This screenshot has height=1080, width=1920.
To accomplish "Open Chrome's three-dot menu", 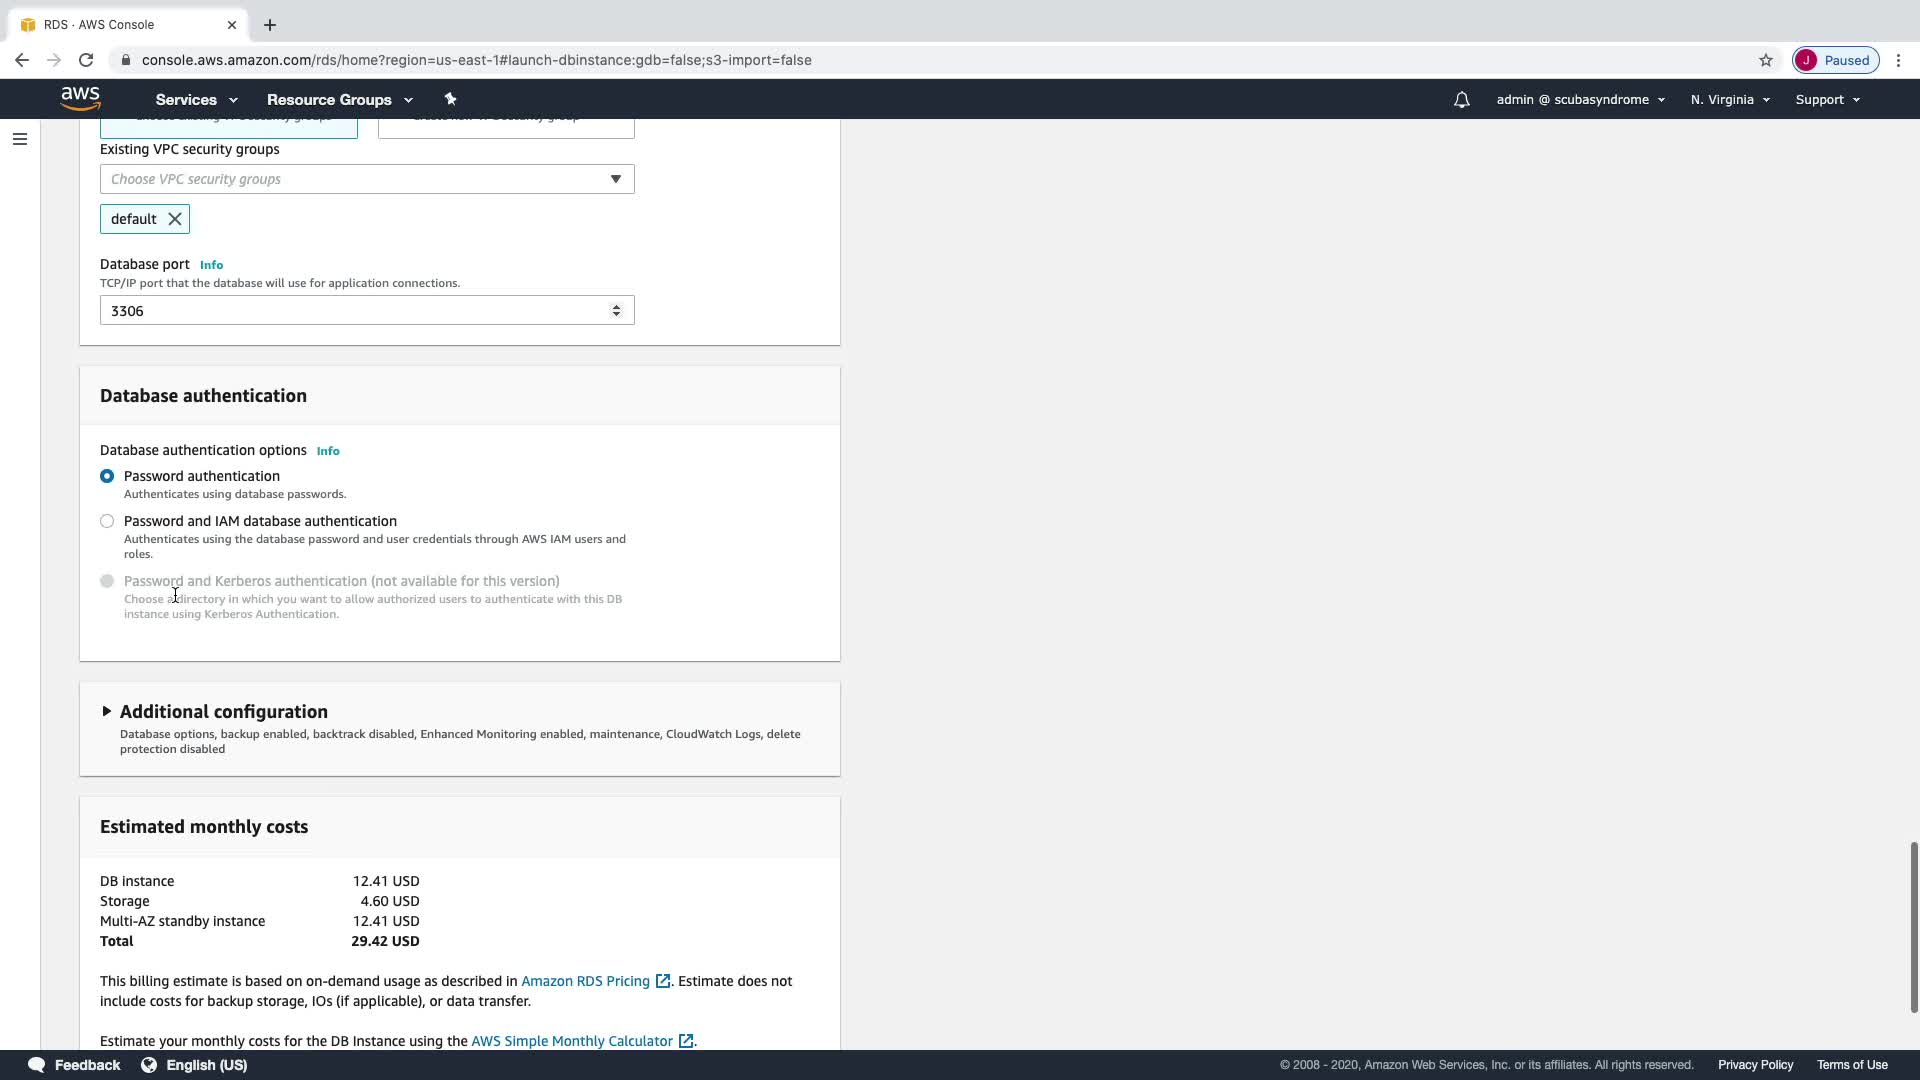I will tap(1898, 60).
